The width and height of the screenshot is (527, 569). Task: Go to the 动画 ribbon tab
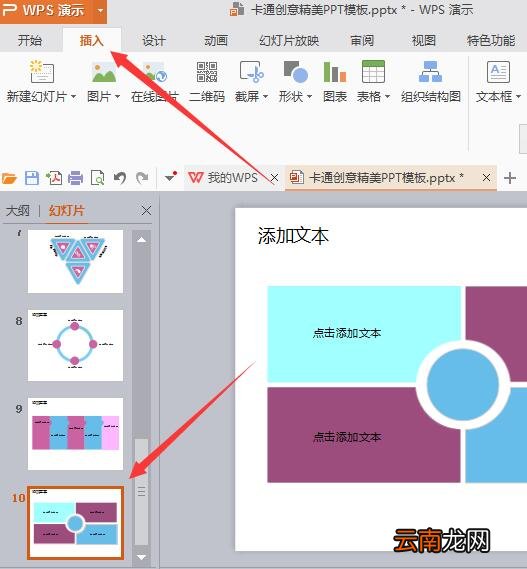coord(216,40)
